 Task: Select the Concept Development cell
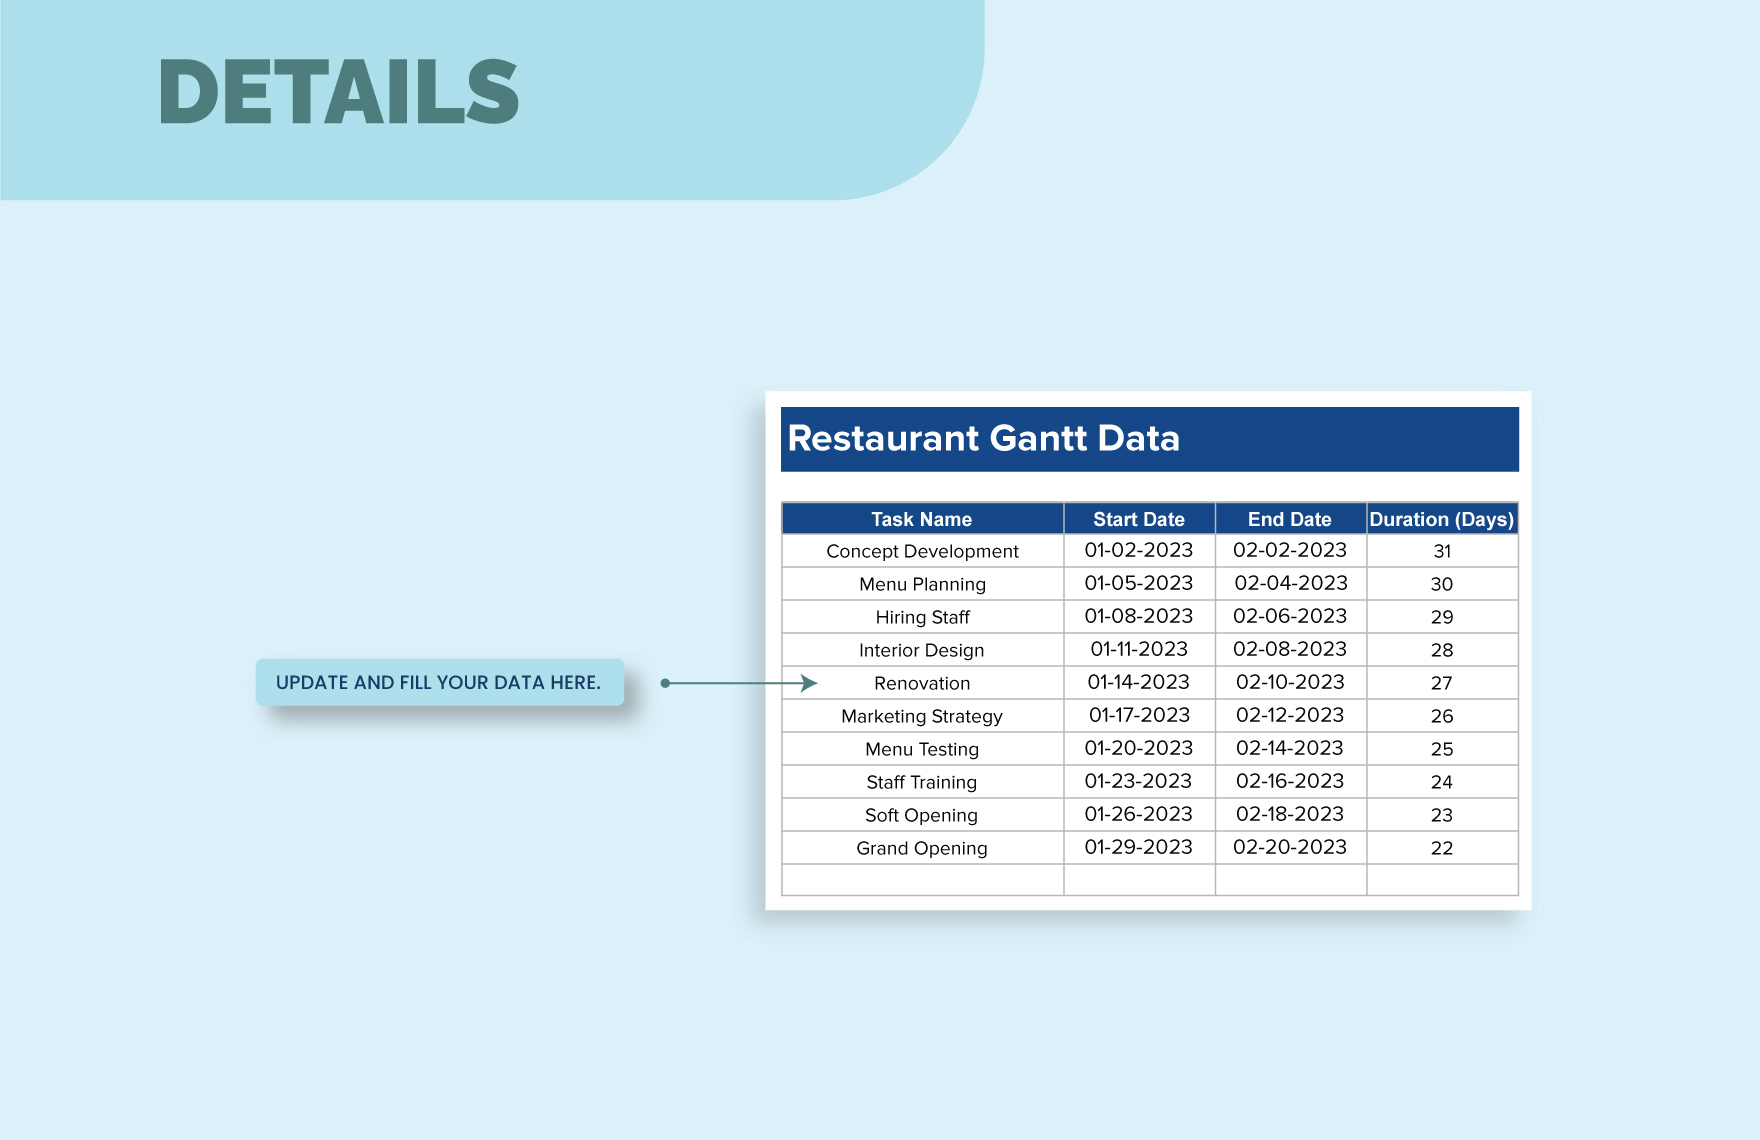[x=922, y=551]
